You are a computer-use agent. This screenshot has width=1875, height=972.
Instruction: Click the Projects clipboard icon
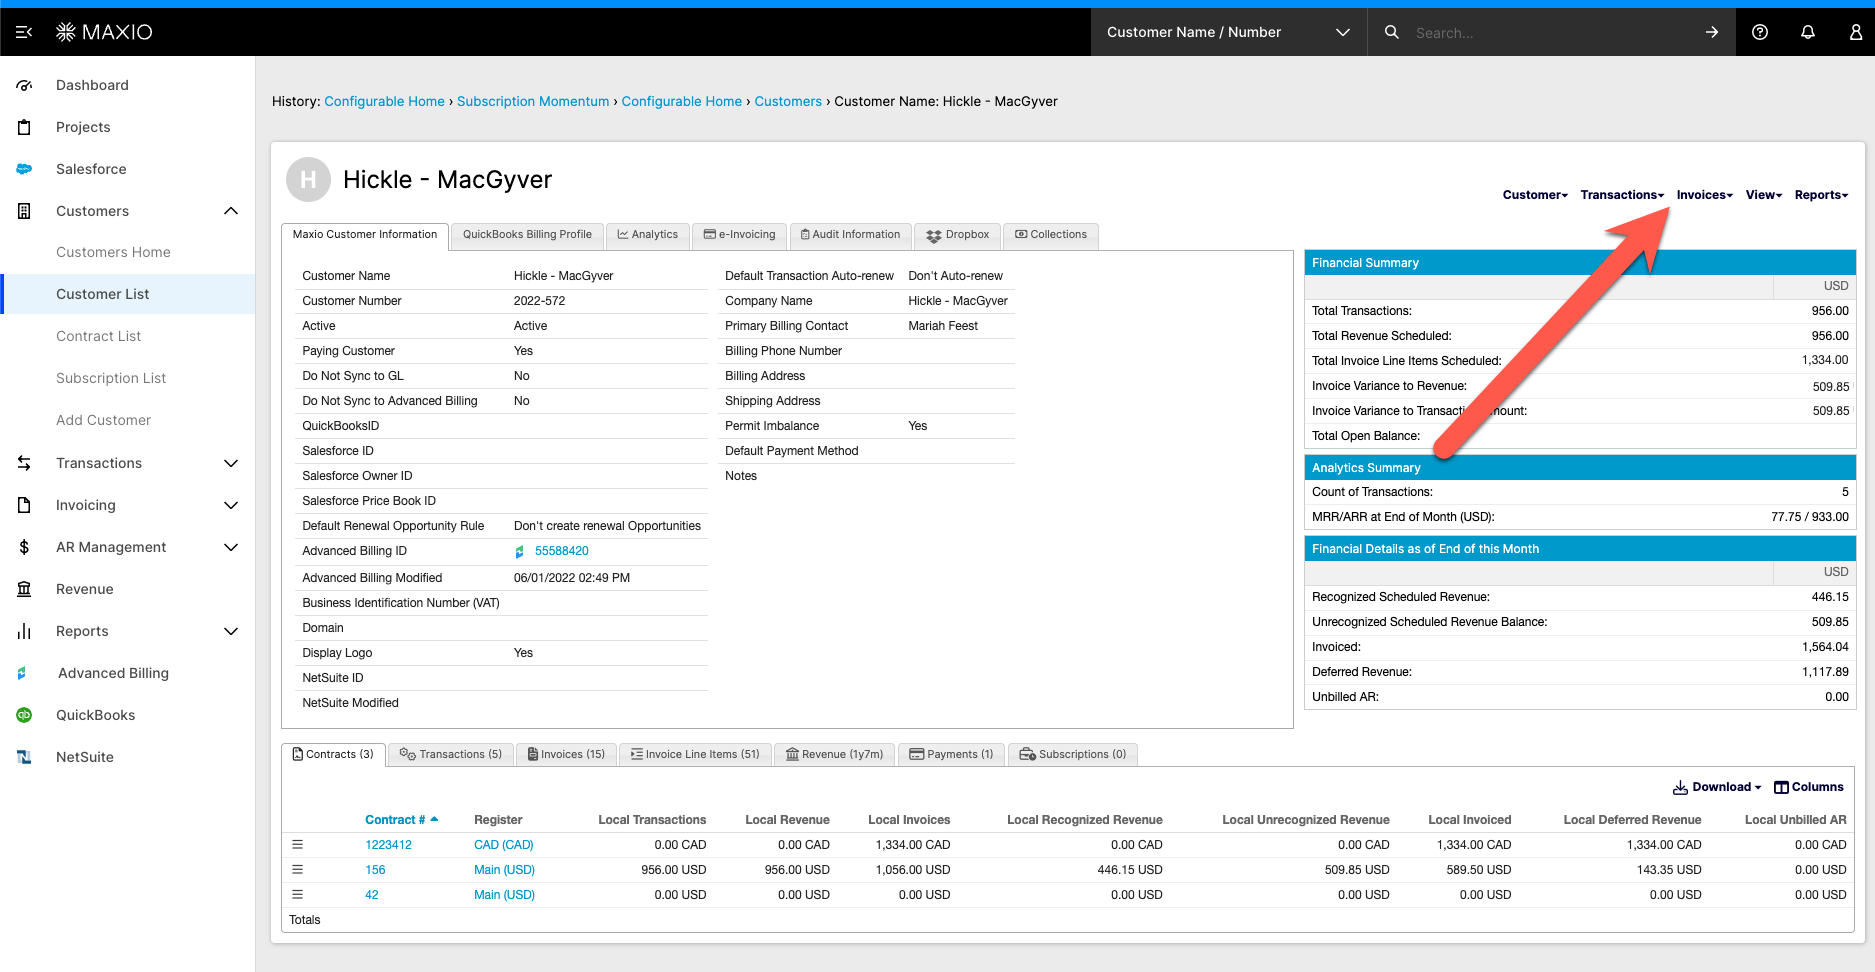pos(24,127)
